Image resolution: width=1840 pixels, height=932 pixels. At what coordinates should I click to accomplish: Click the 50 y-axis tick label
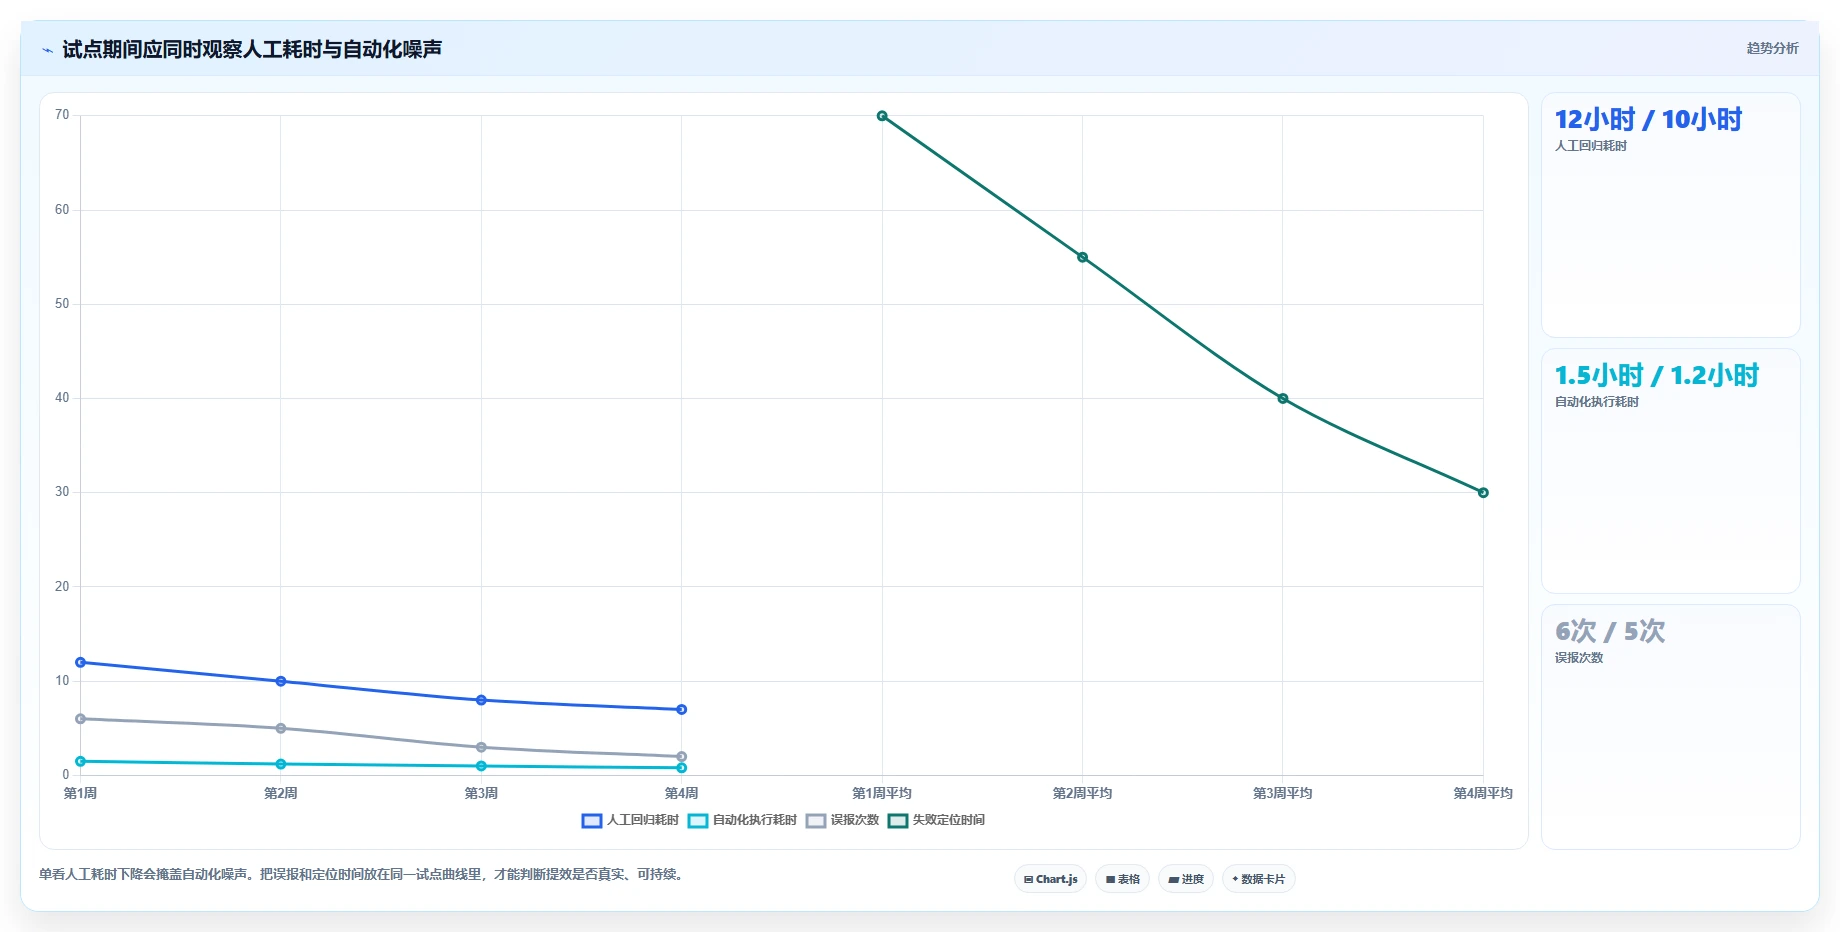62,304
